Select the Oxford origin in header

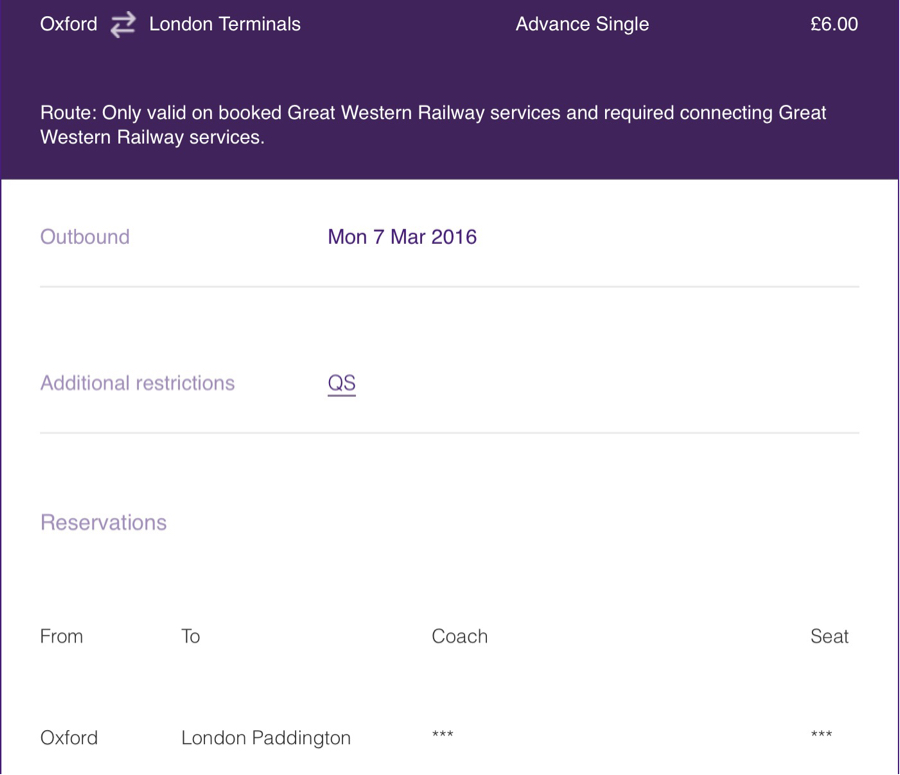69,24
